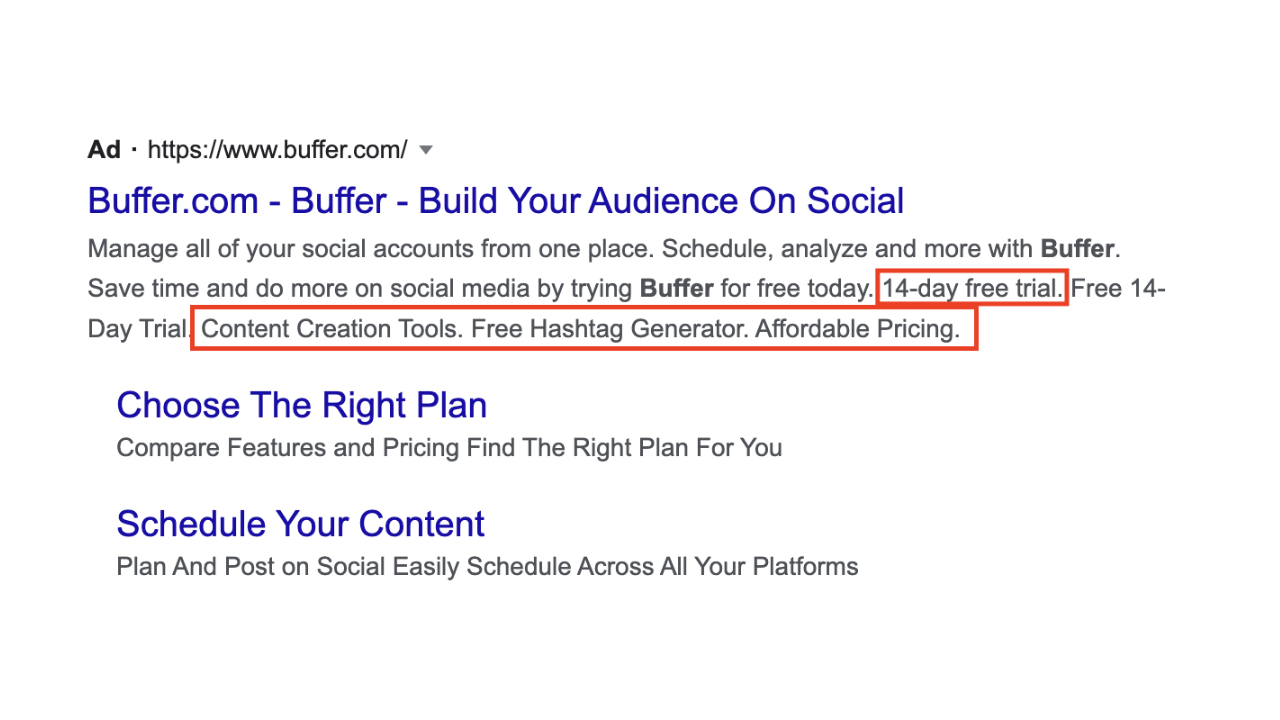Click the bold "Buffer" ending the first description line
Image resolution: width=1280 pixels, height=720 pixels.
1077,248
